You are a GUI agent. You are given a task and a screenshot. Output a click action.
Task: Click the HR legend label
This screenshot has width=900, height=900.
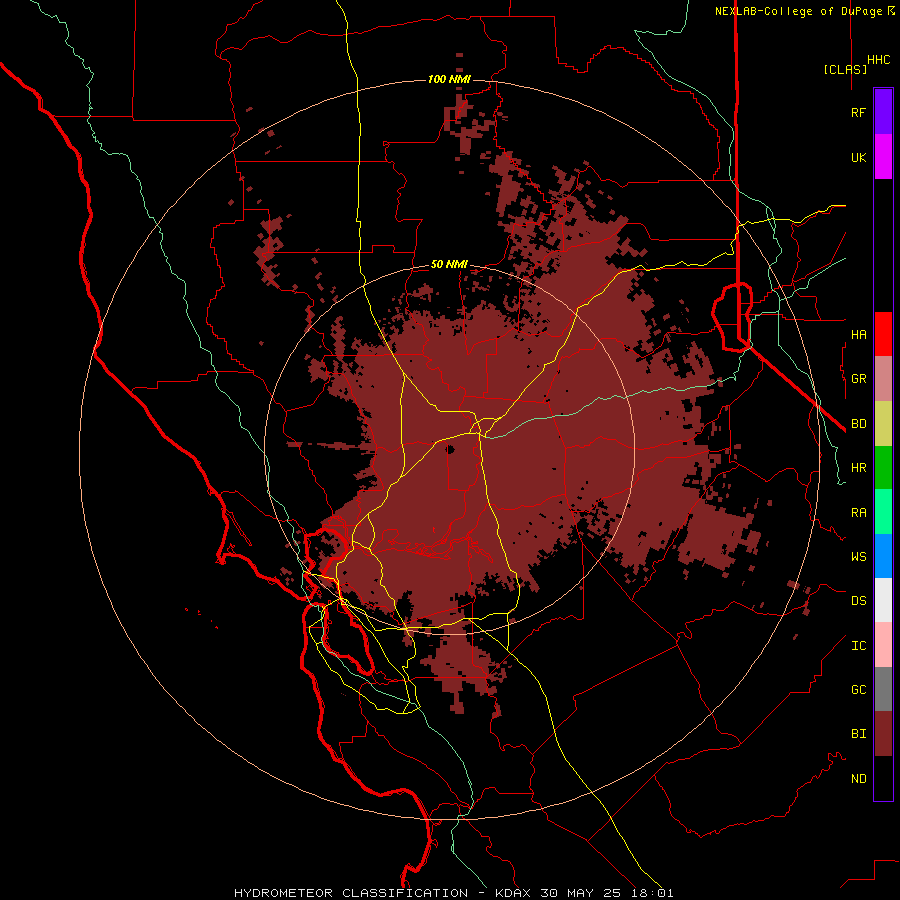point(858,468)
